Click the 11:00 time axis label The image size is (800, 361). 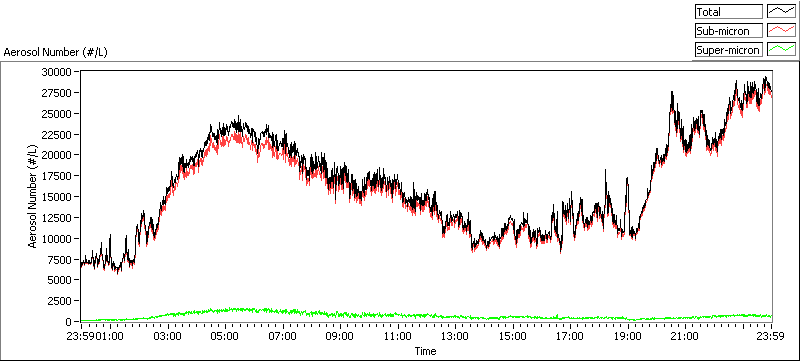tap(397, 336)
